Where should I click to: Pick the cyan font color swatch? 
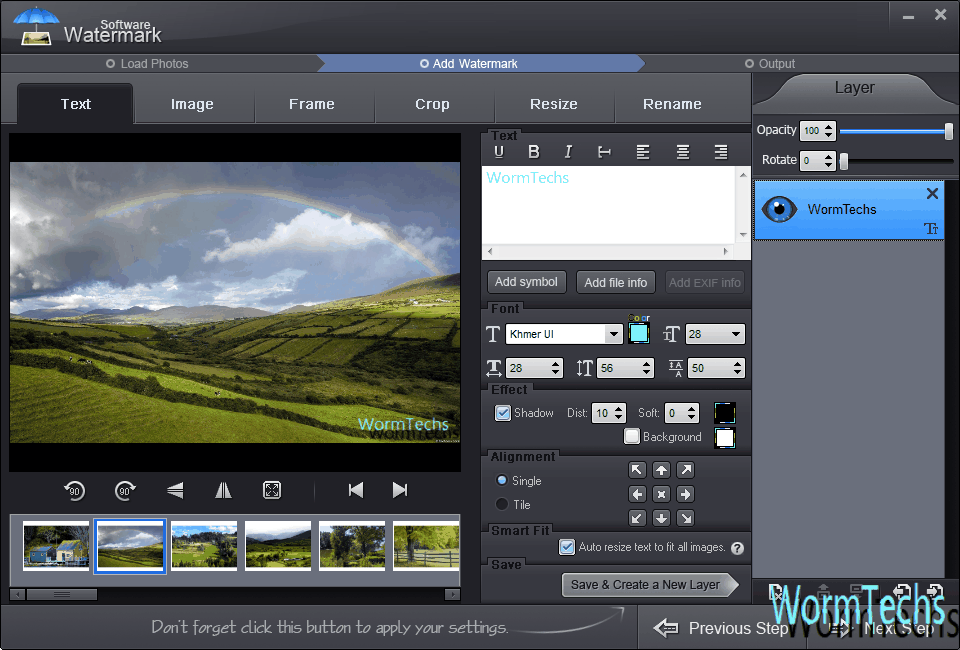639,334
